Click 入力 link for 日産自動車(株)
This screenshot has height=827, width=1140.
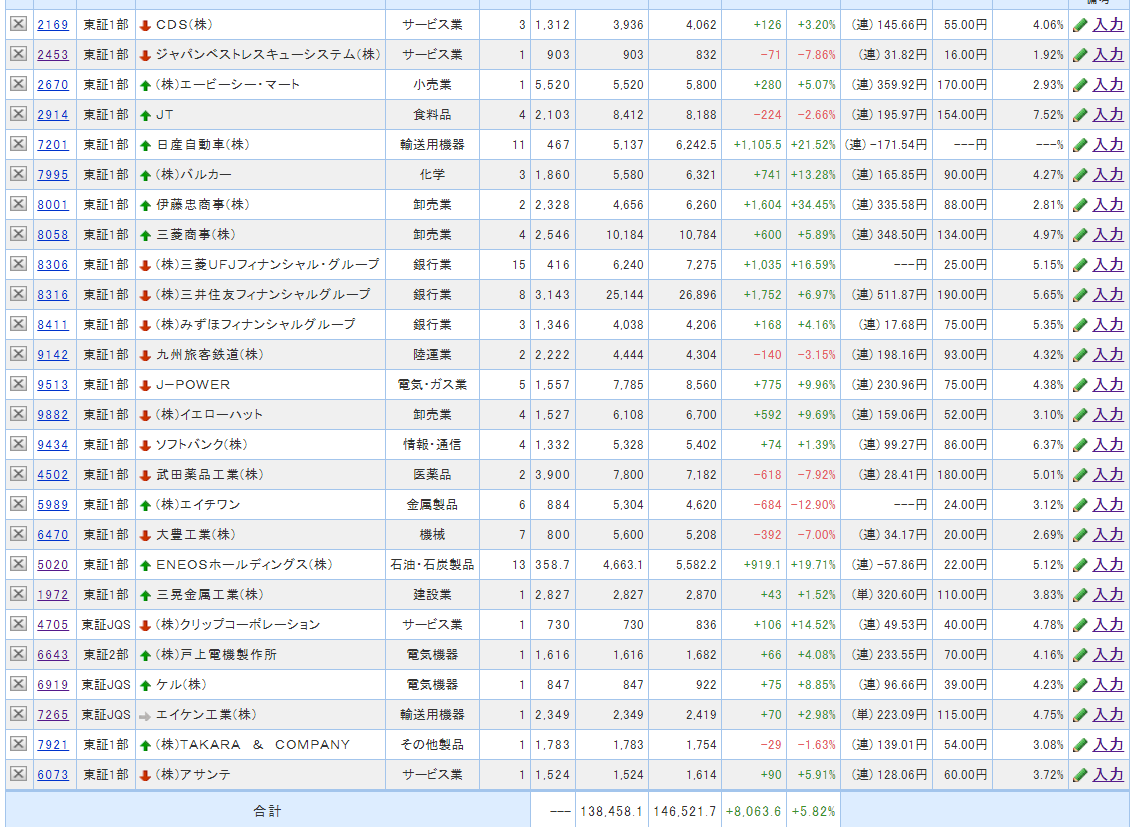[x=1108, y=145]
